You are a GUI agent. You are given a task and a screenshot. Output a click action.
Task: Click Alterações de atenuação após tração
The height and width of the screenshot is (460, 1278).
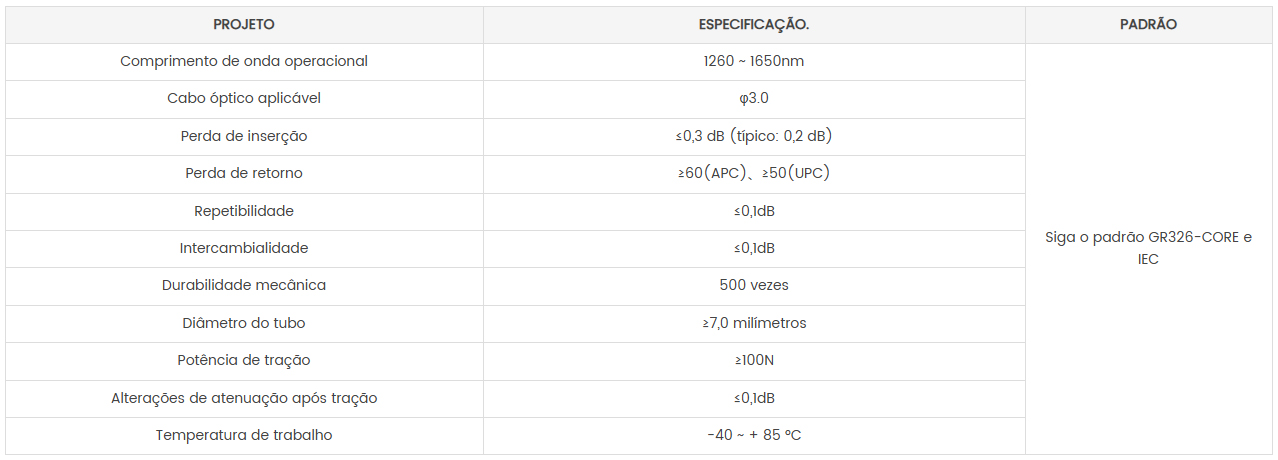tap(244, 398)
